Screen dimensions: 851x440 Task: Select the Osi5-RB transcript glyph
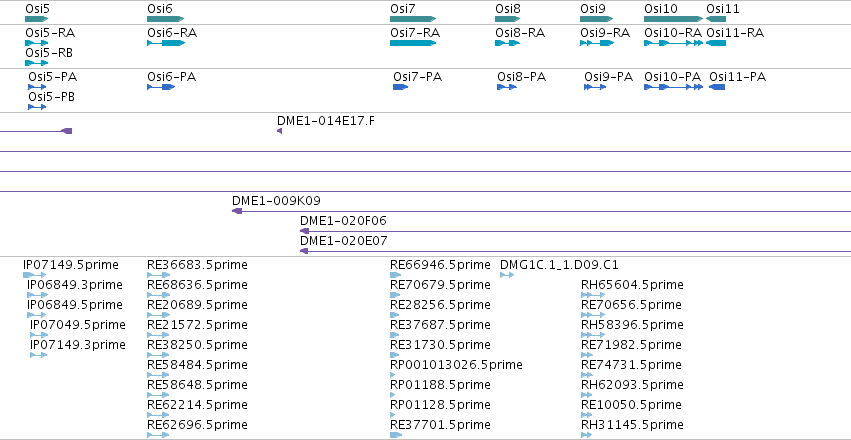[36, 63]
